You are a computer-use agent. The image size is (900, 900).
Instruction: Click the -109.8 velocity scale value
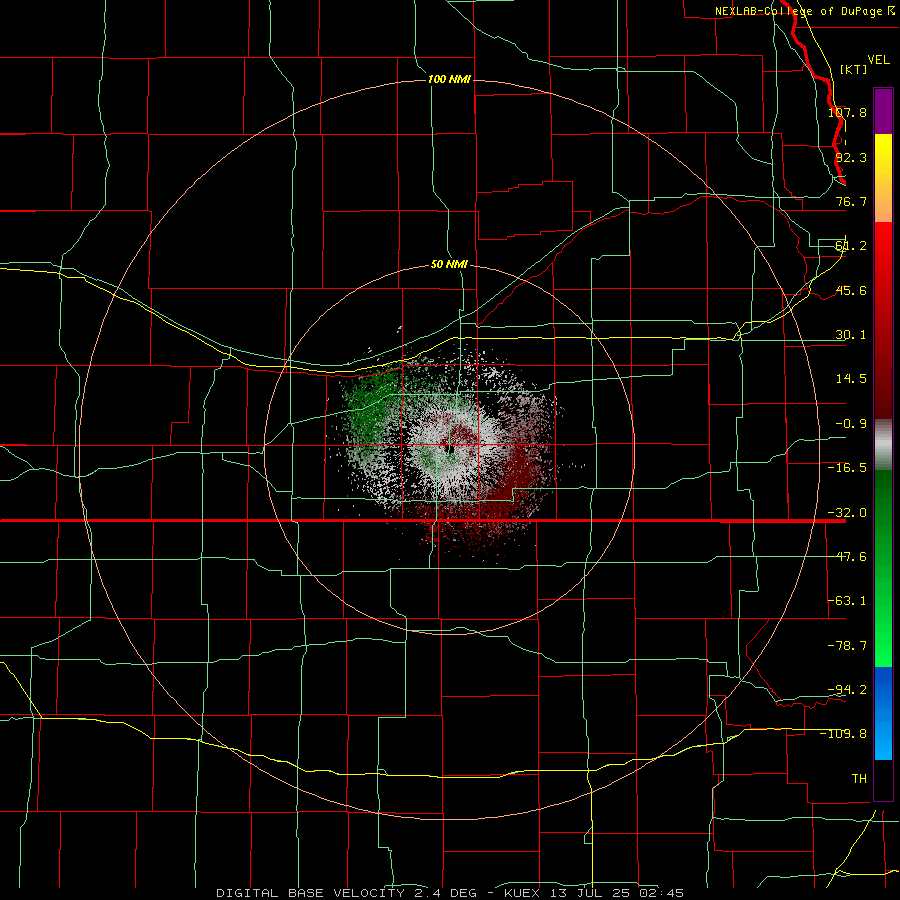(843, 734)
